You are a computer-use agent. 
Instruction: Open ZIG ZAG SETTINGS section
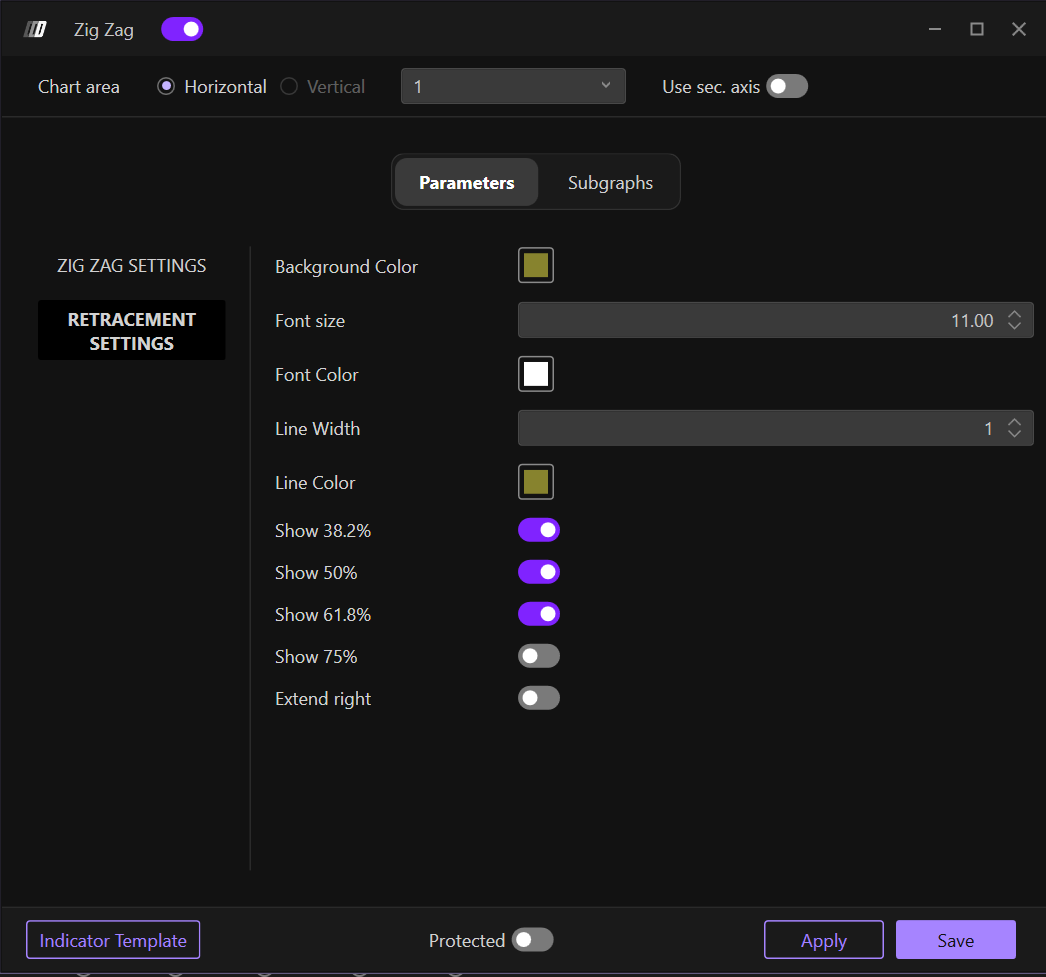tap(132, 266)
